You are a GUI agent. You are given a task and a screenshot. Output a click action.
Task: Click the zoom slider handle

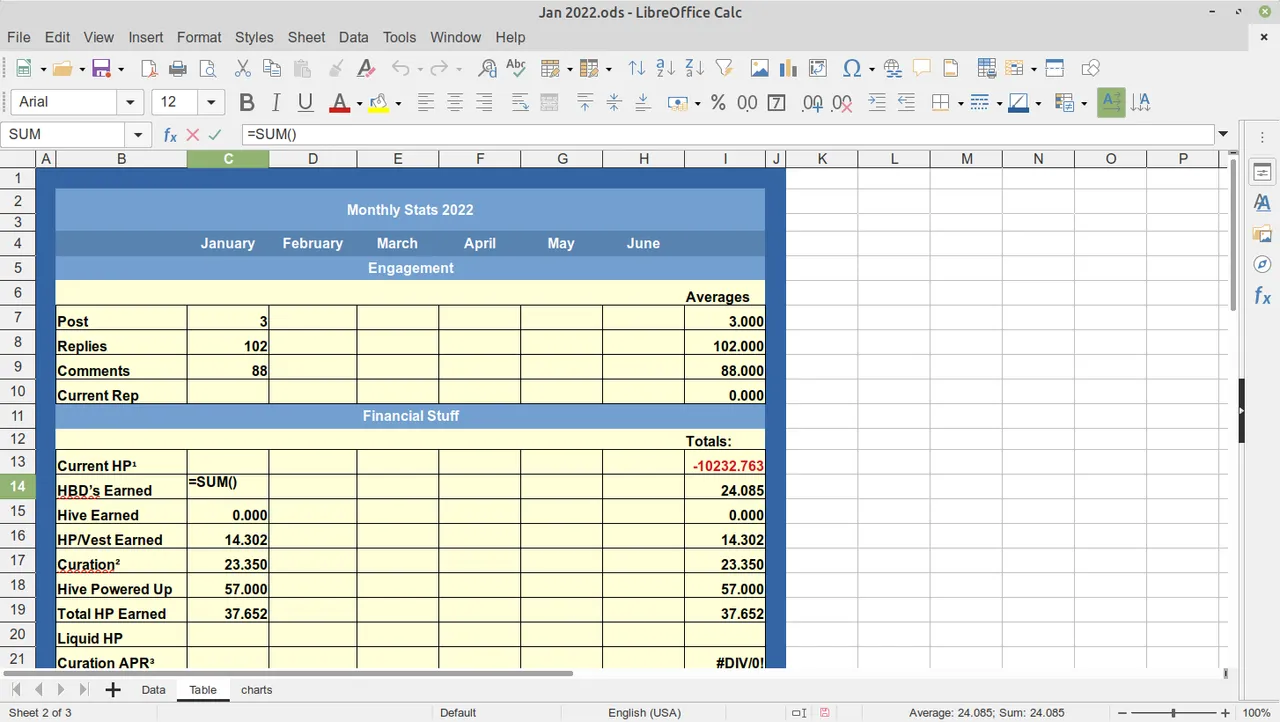[1173, 713]
